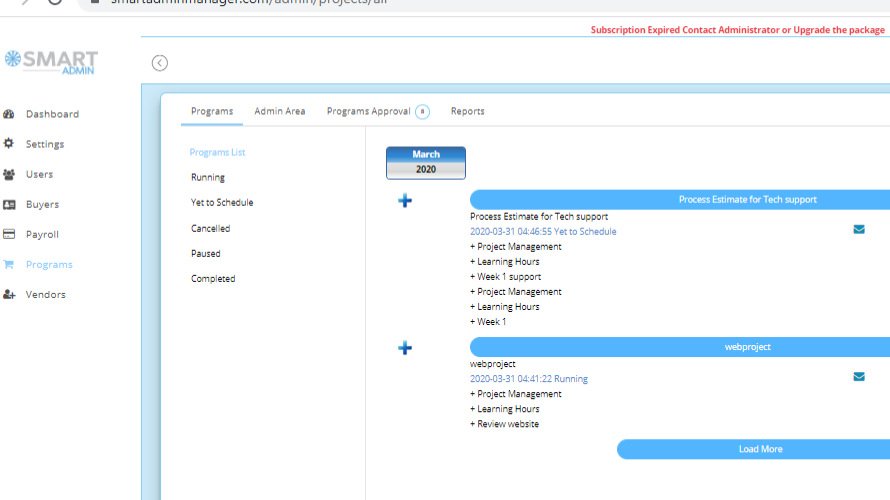
Task: Expand the Week 1 item
Action: click(x=488, y=322)
